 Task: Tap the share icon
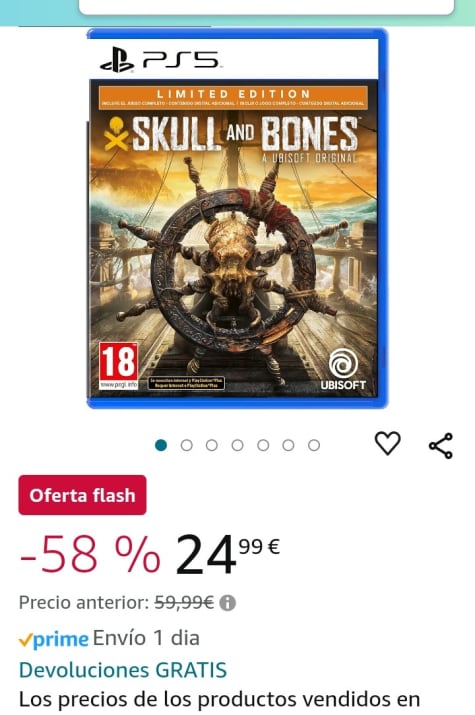tap(441, 446)
